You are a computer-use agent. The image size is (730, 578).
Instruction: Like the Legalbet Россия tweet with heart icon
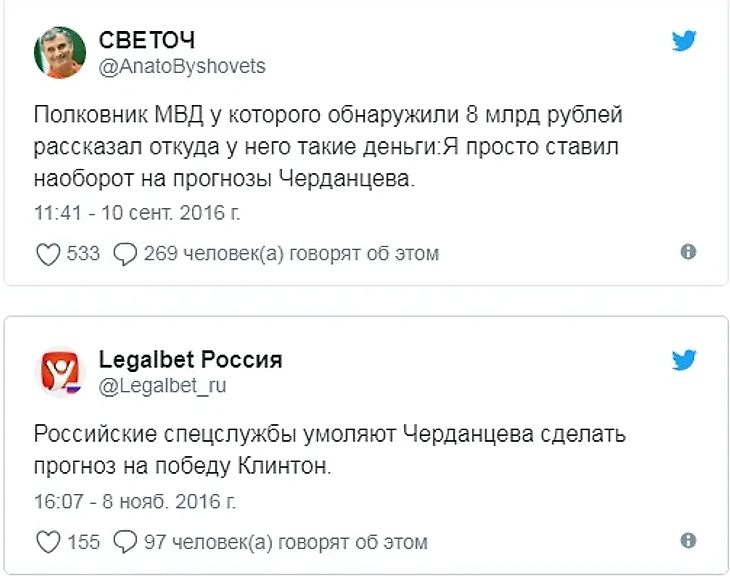48,542
